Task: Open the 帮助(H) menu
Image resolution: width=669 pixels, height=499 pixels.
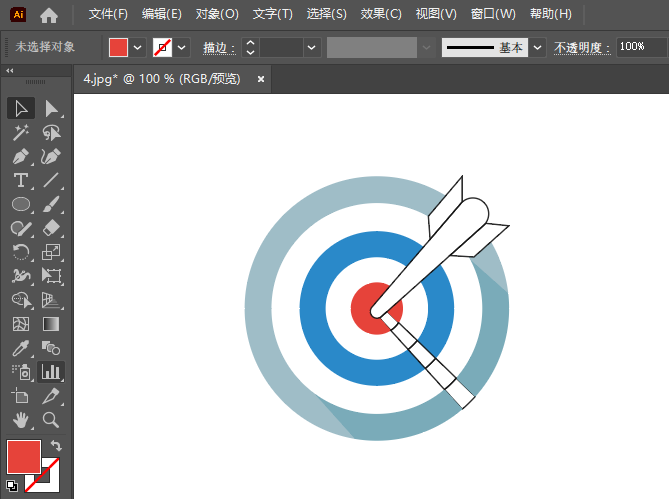Action: coord(551,15)
